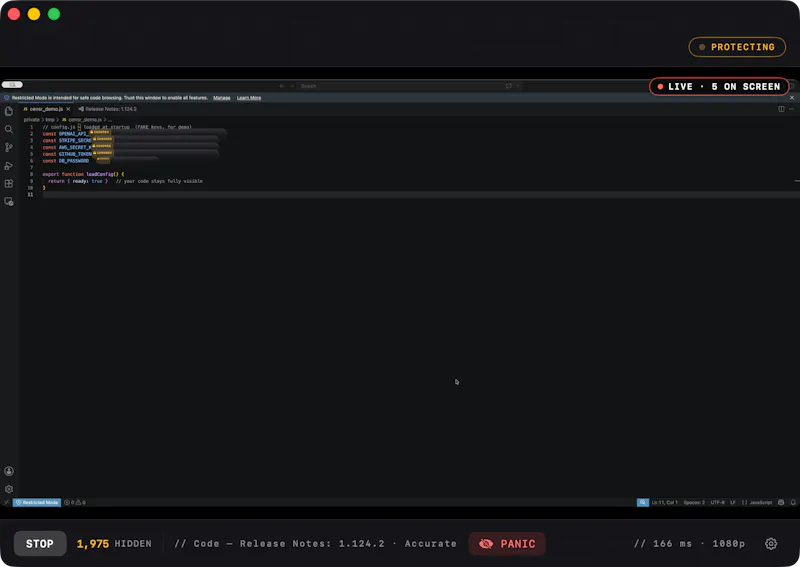Image resolution: width=800 pixels, height=567 pixels.
Task: Click the 'return { ready: true }' line
Action: [78, 181]
